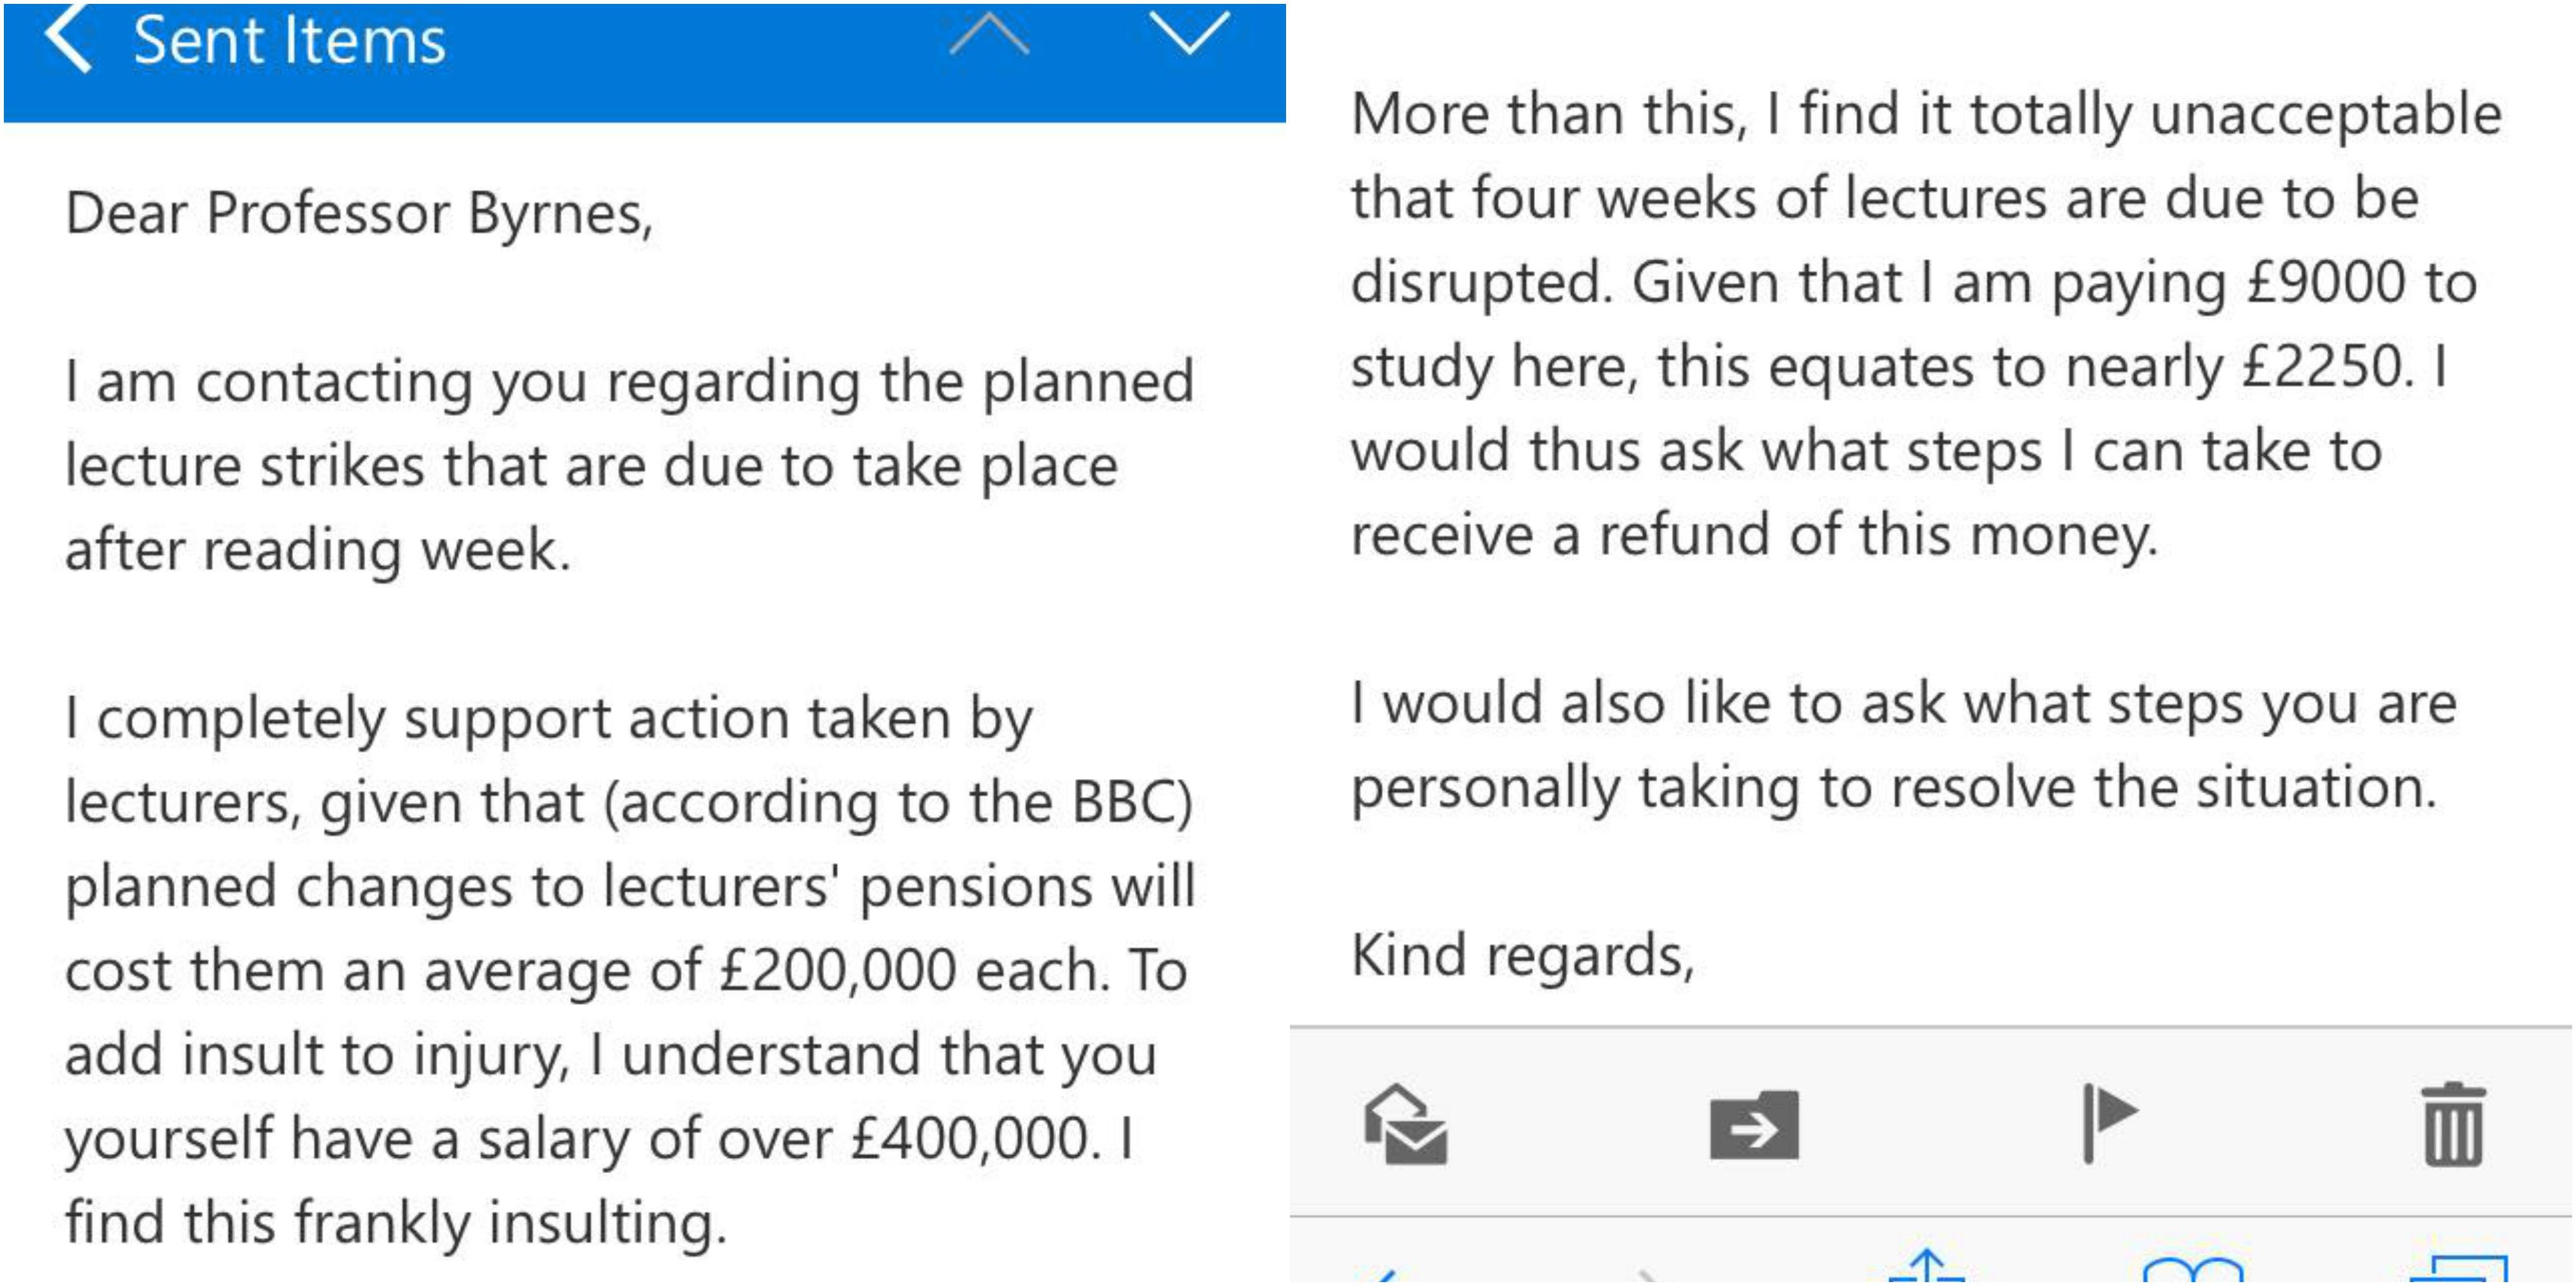Image resolution: width=2576 pixels, height=1286 pixels.
Task: Tap the paragraph about planned lecture strikes
Action: (x=630, y=466)
